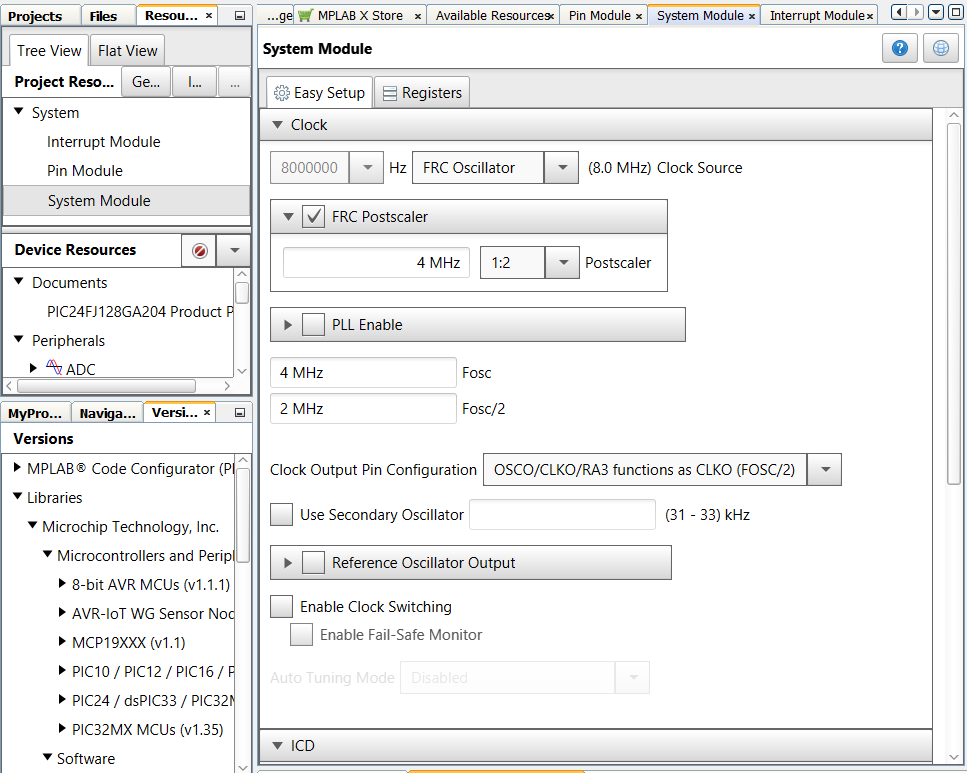Click the blue help question mark icon
This screenshot has height=773, width=967.
899,48
